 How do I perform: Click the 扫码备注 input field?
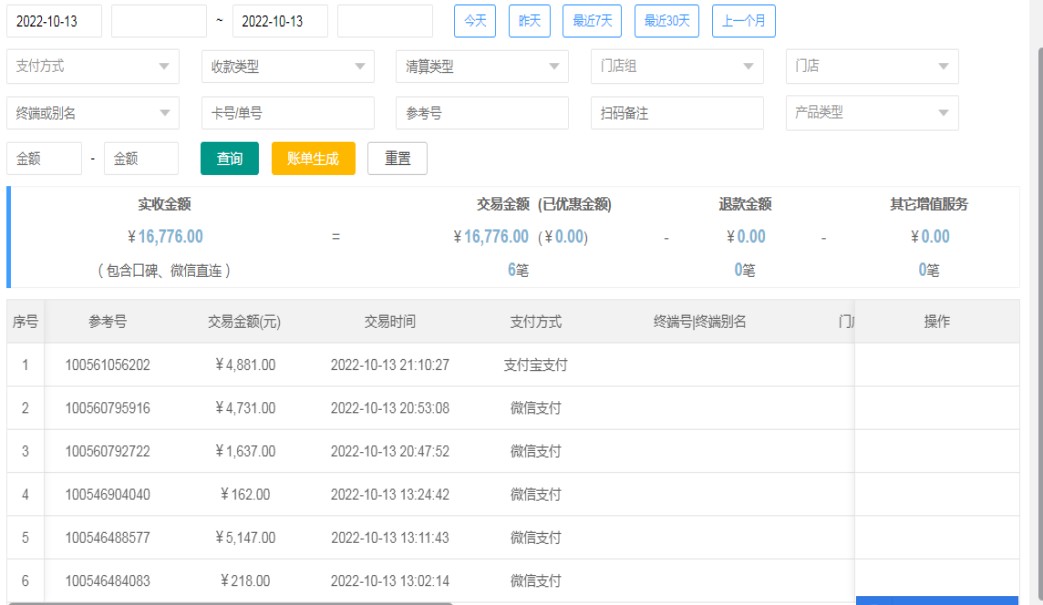click(677, 113)
